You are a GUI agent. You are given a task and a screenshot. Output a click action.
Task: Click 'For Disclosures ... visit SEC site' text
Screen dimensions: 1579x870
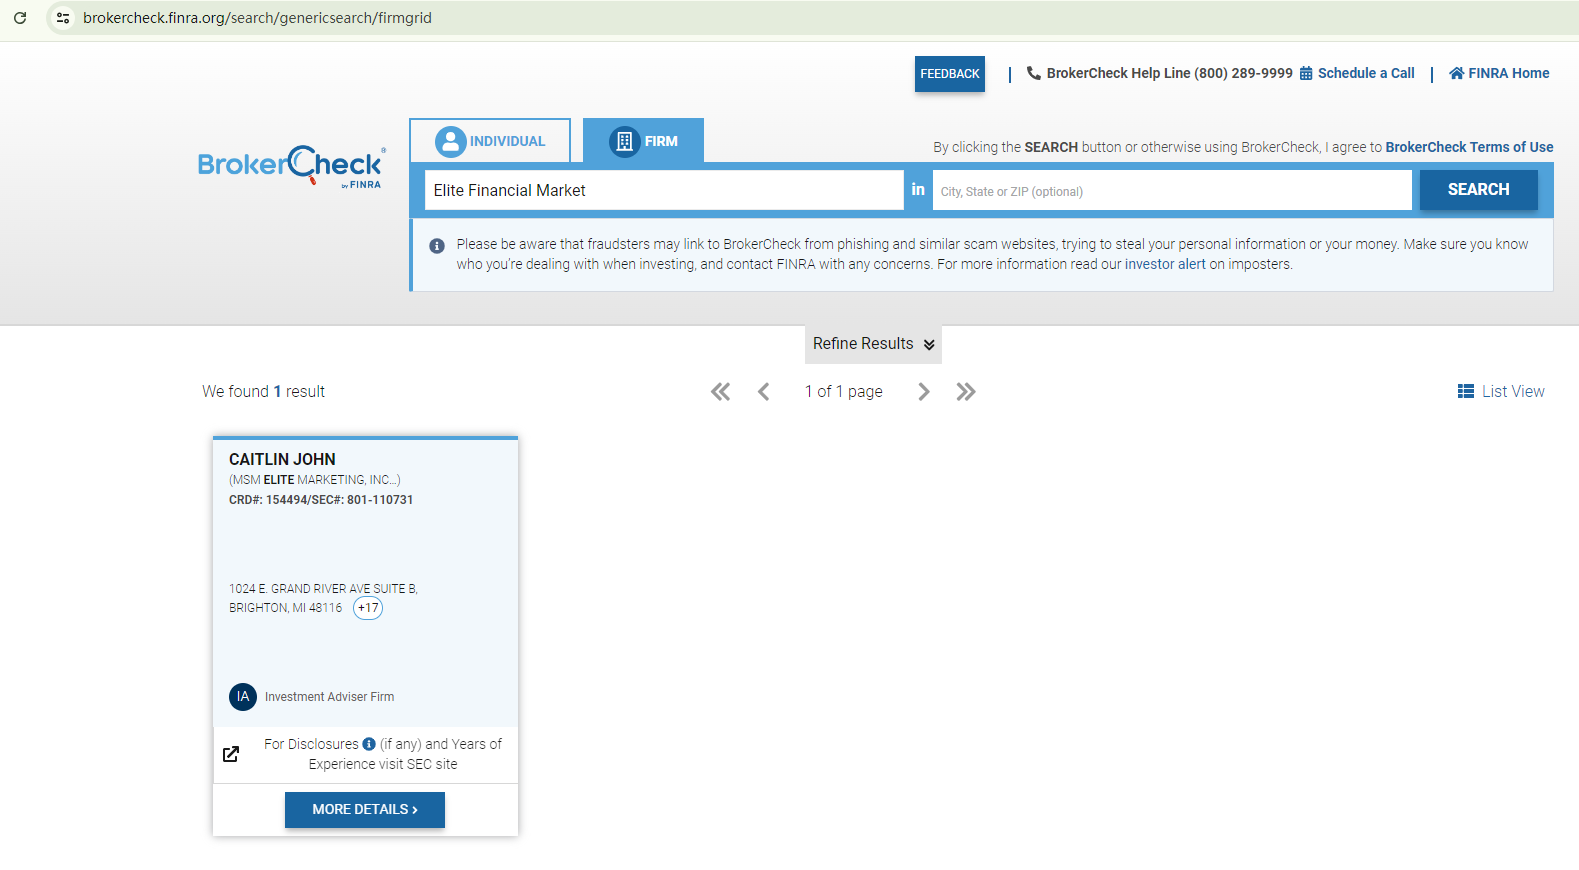[383, 754]
